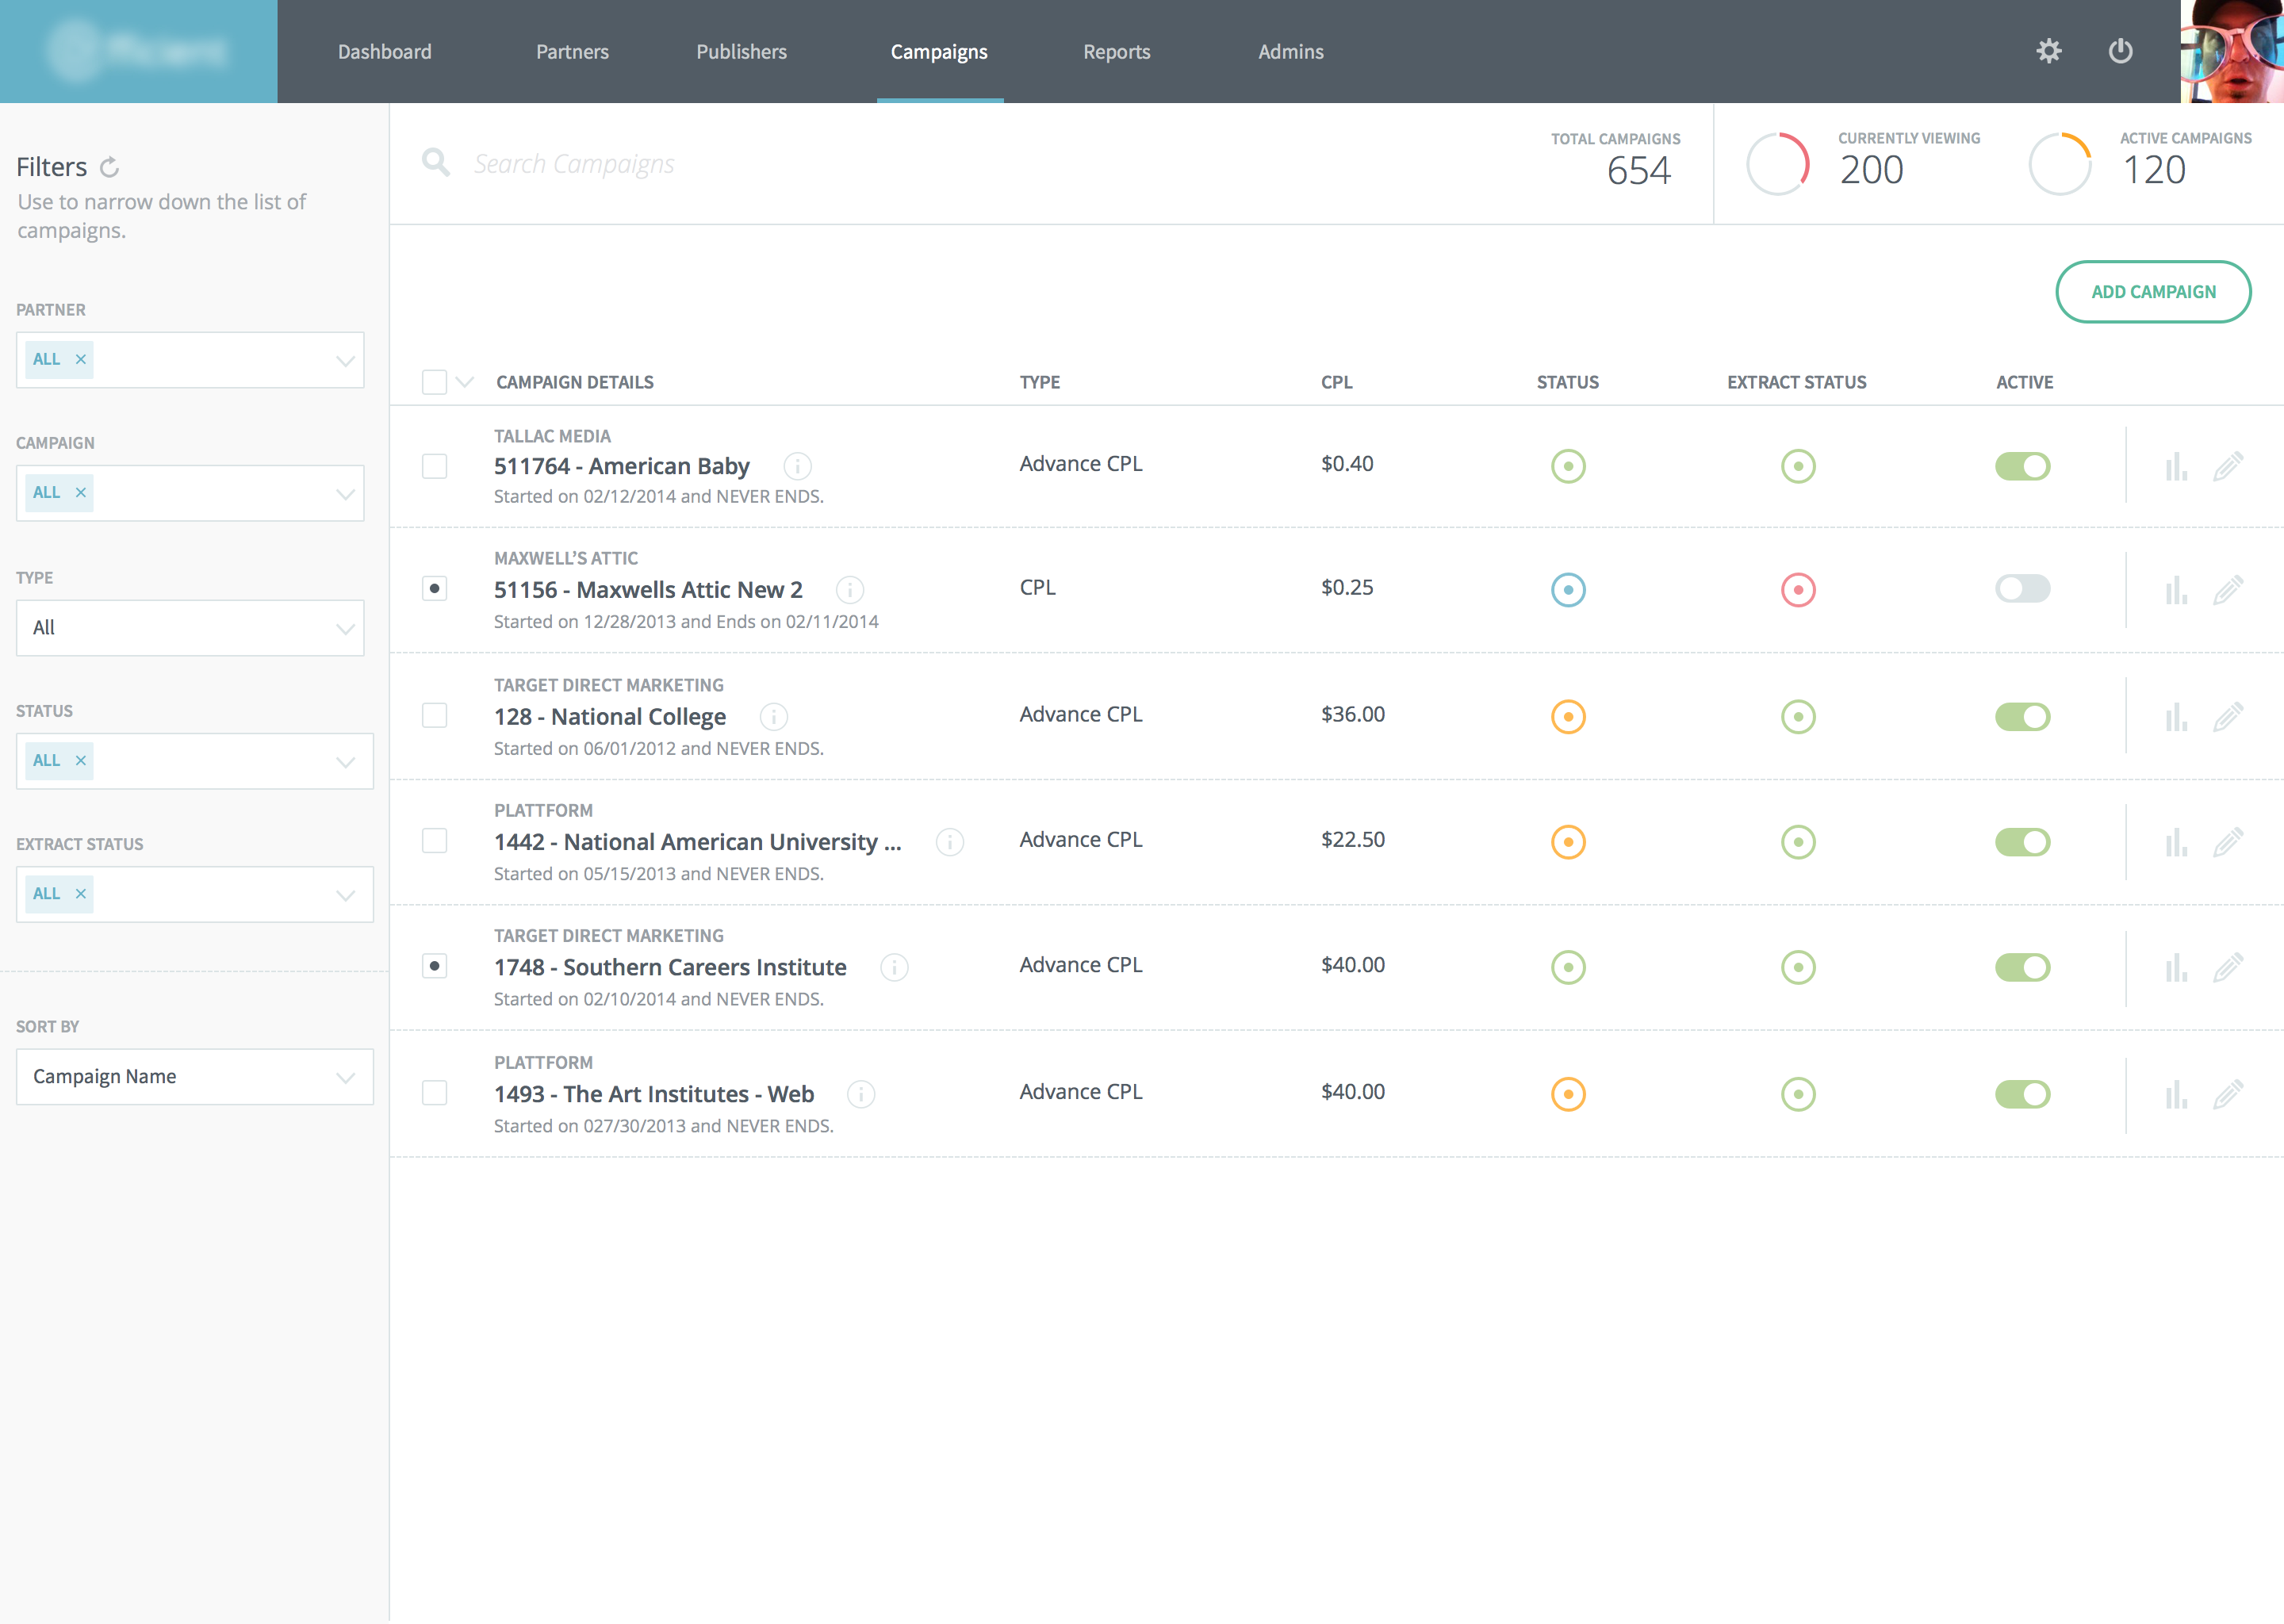
Task: Remove ALL tag from Extract Status filter
Action: 81,893
